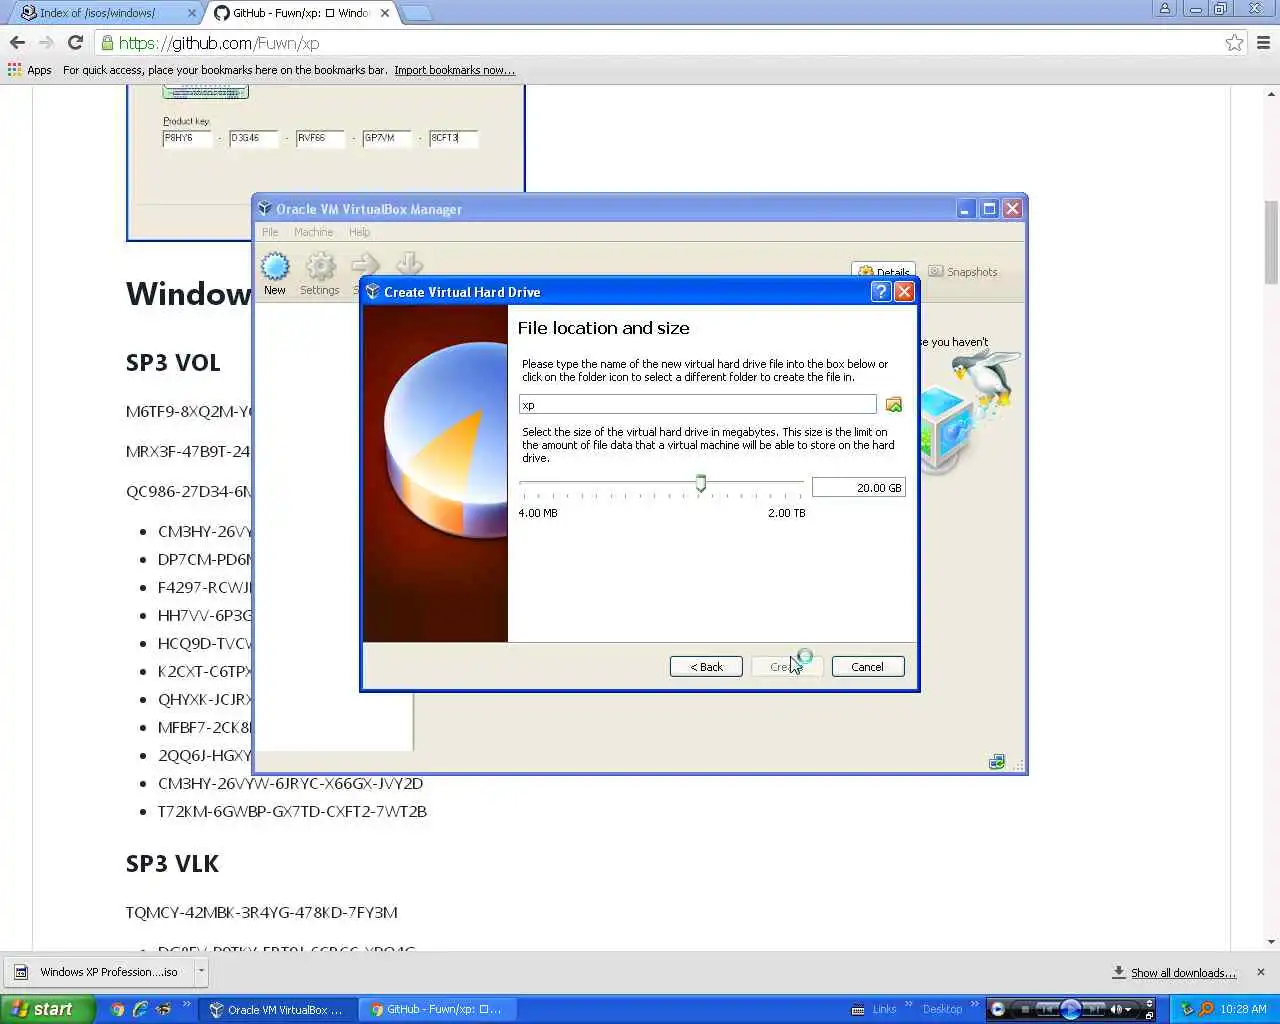The width and height of the screenshot is (1280, 1024).
Task: Click the SP3 VLK heading
Action: [x=172, y=864]
